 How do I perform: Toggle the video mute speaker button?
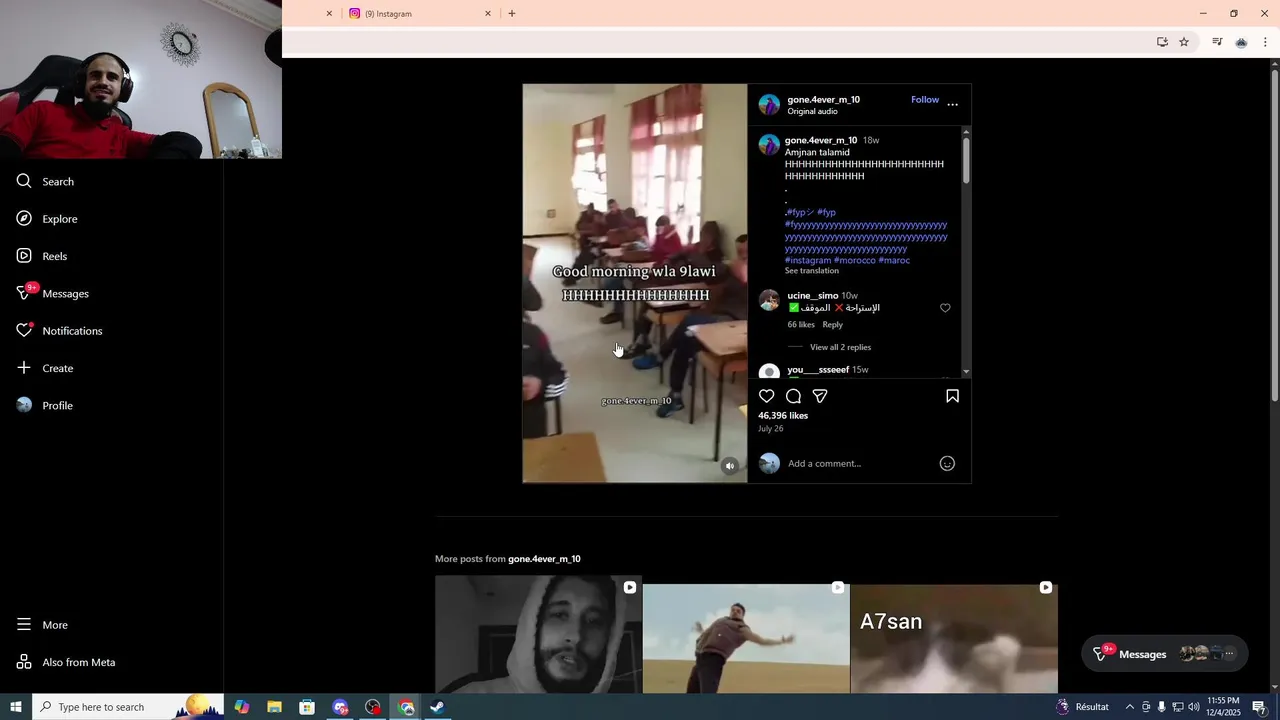(730, 466)
